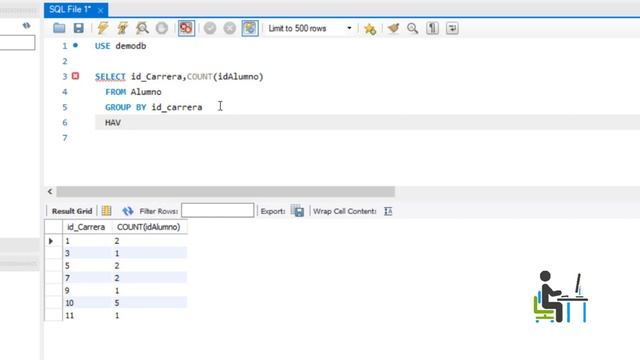
Task: Commit the transaction checkmark icon
Action: (x=210, y=28)
